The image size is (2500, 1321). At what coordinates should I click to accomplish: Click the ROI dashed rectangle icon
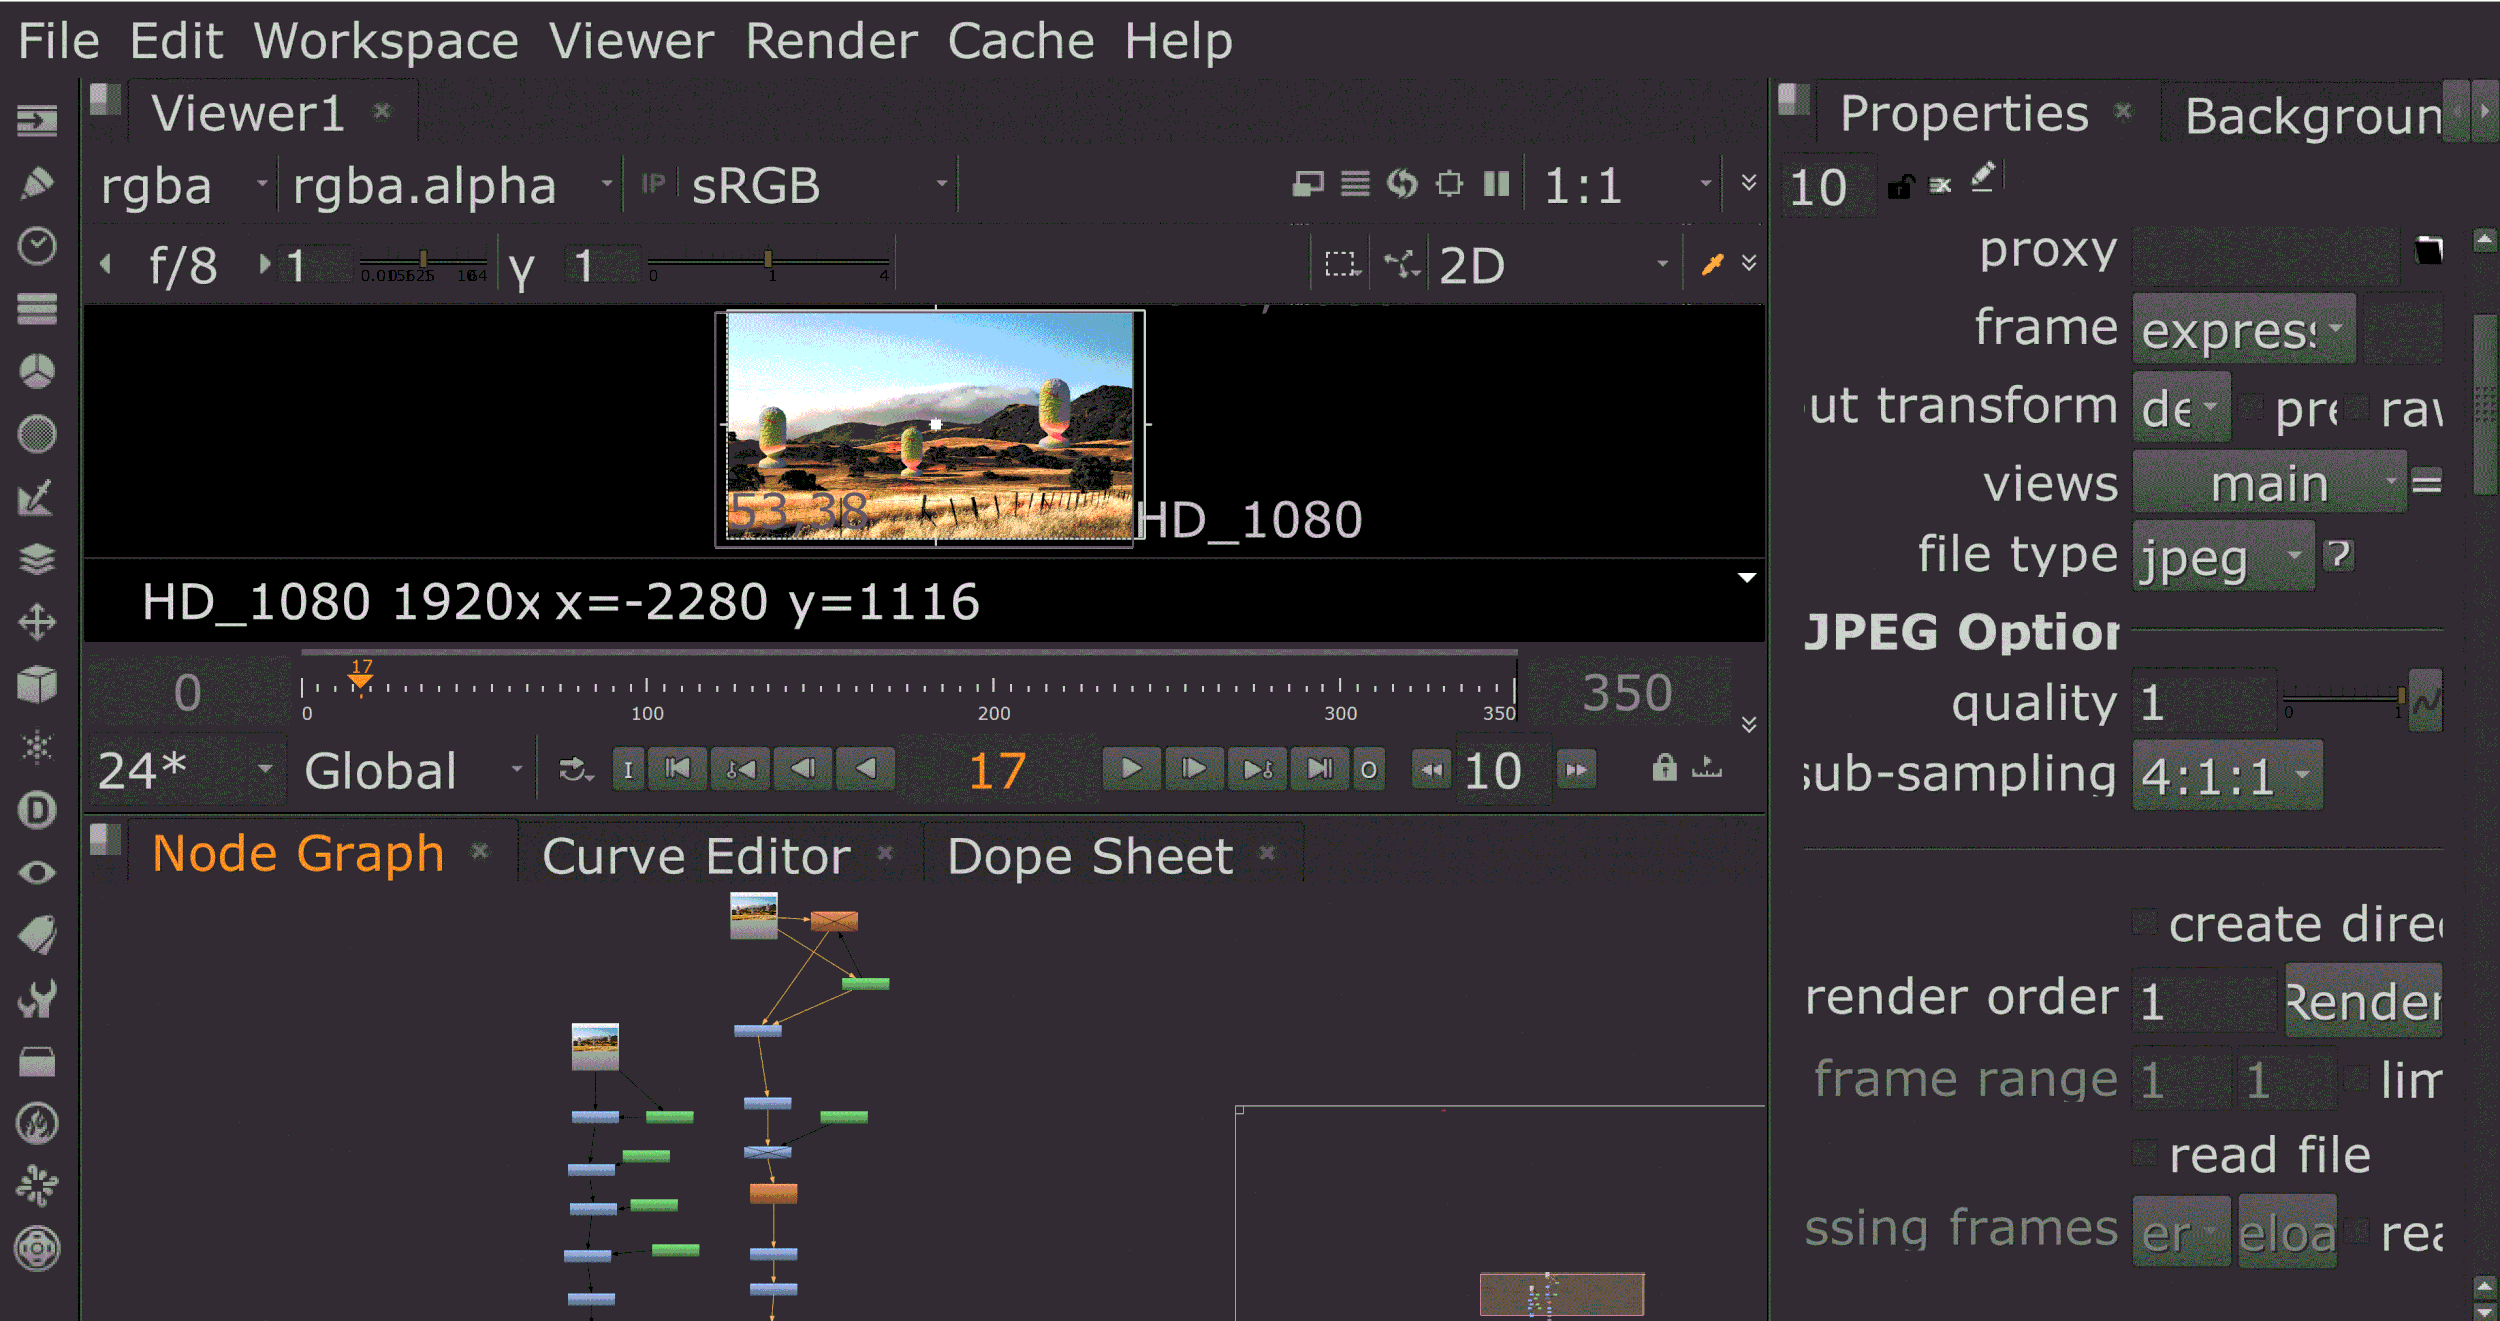pos(1340,265)
